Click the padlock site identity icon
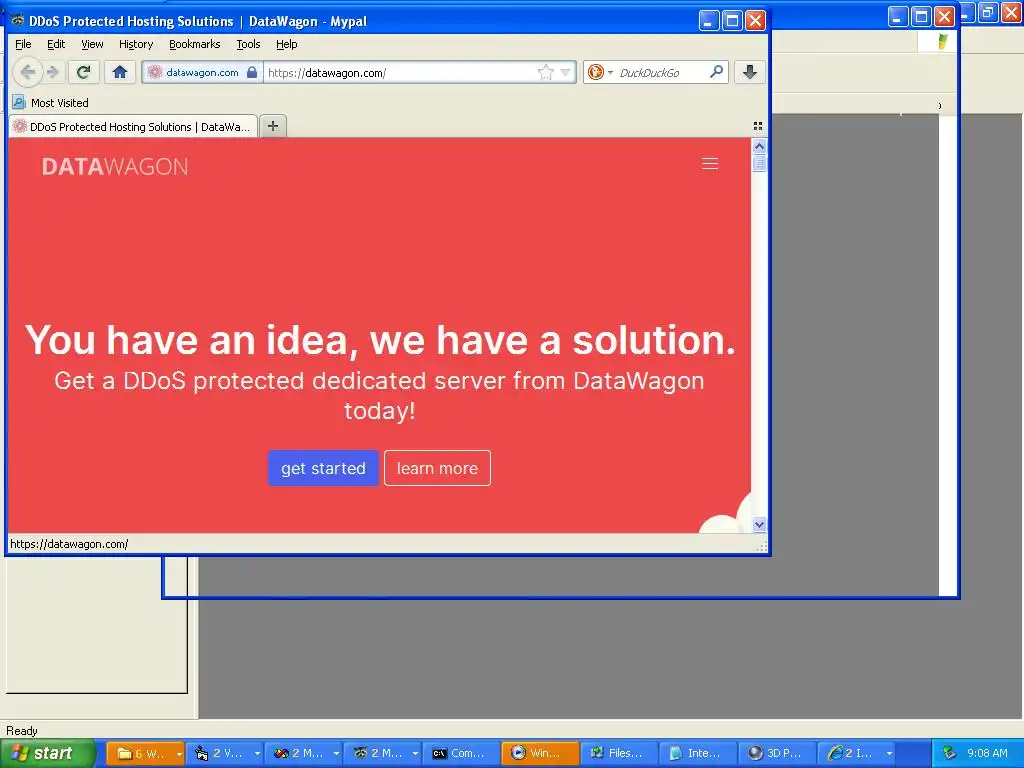 pos(252,72)
